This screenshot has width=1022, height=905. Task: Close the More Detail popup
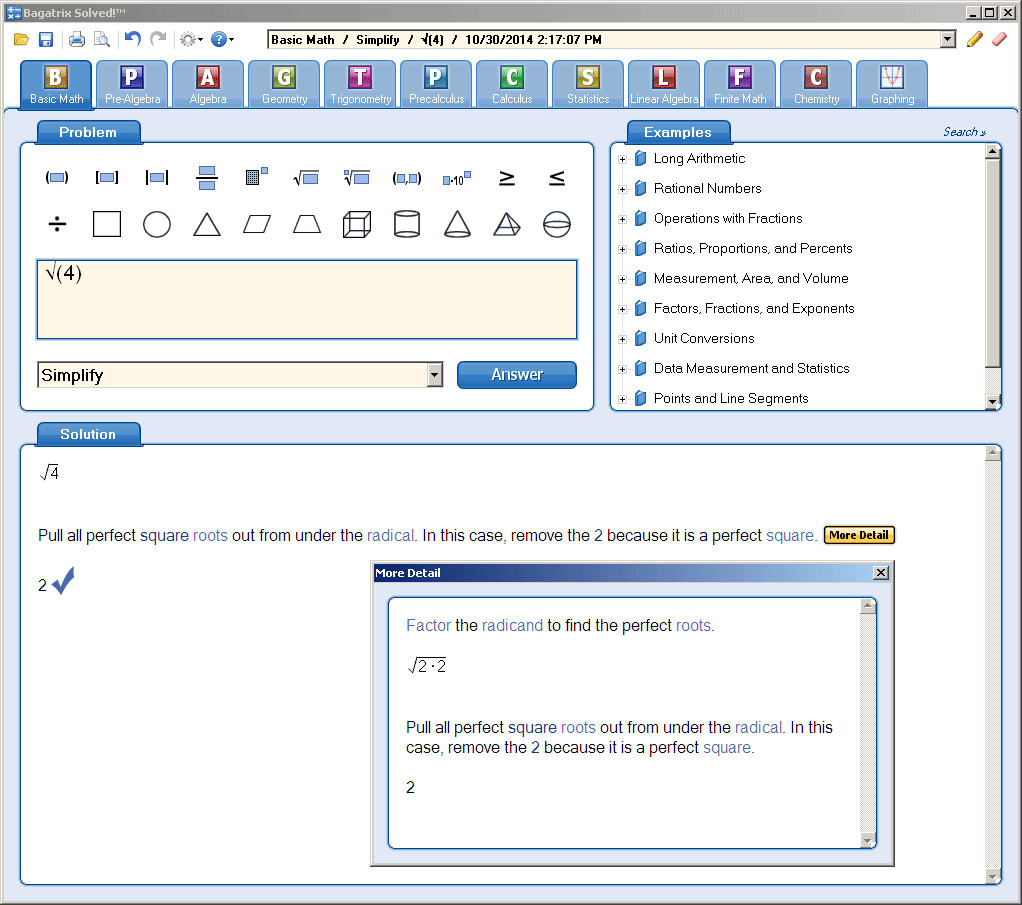click(881, 572)
